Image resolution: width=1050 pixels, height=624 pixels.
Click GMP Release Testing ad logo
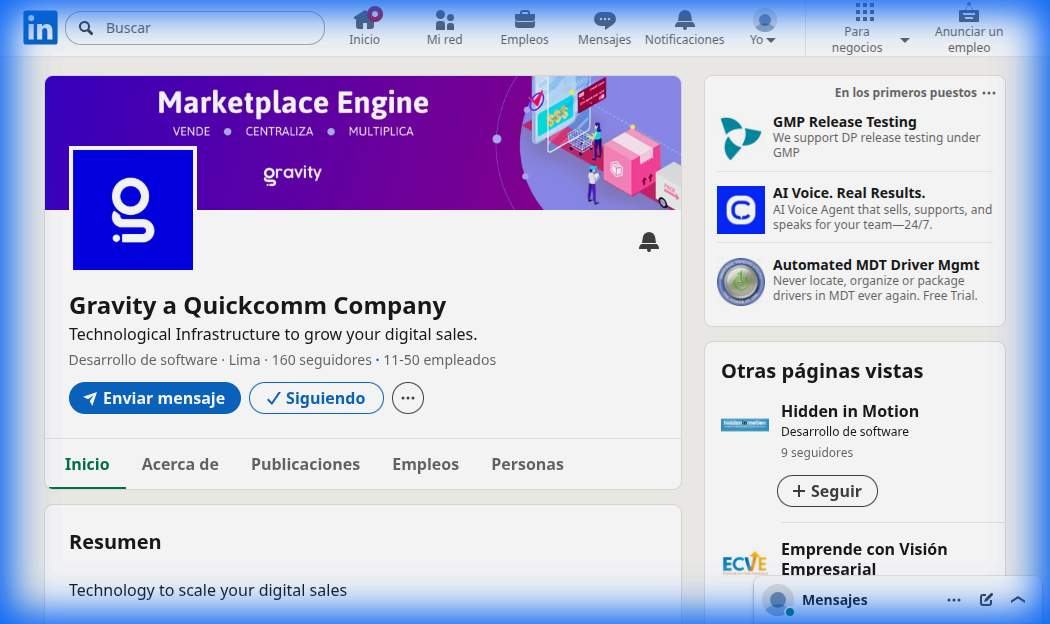[741, 138]
